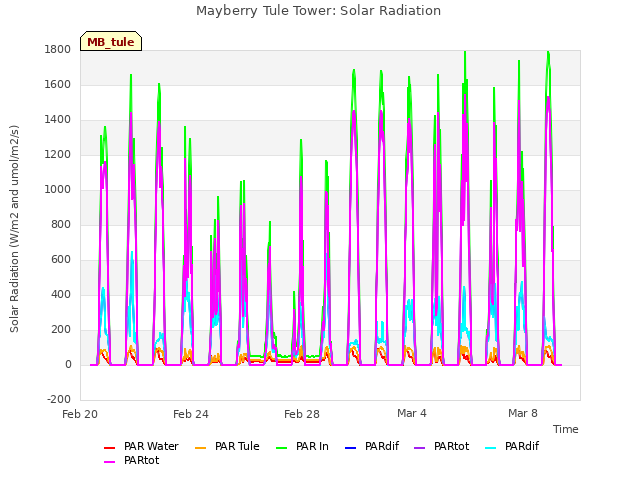Click the 600 y-axis tick label
Screen dimensions: 640x480
point(61,260)
